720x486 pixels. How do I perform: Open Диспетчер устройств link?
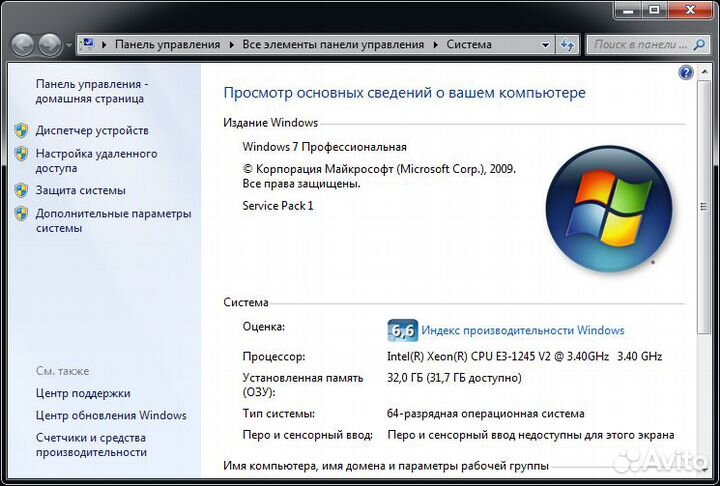click(x=92, y=130)
